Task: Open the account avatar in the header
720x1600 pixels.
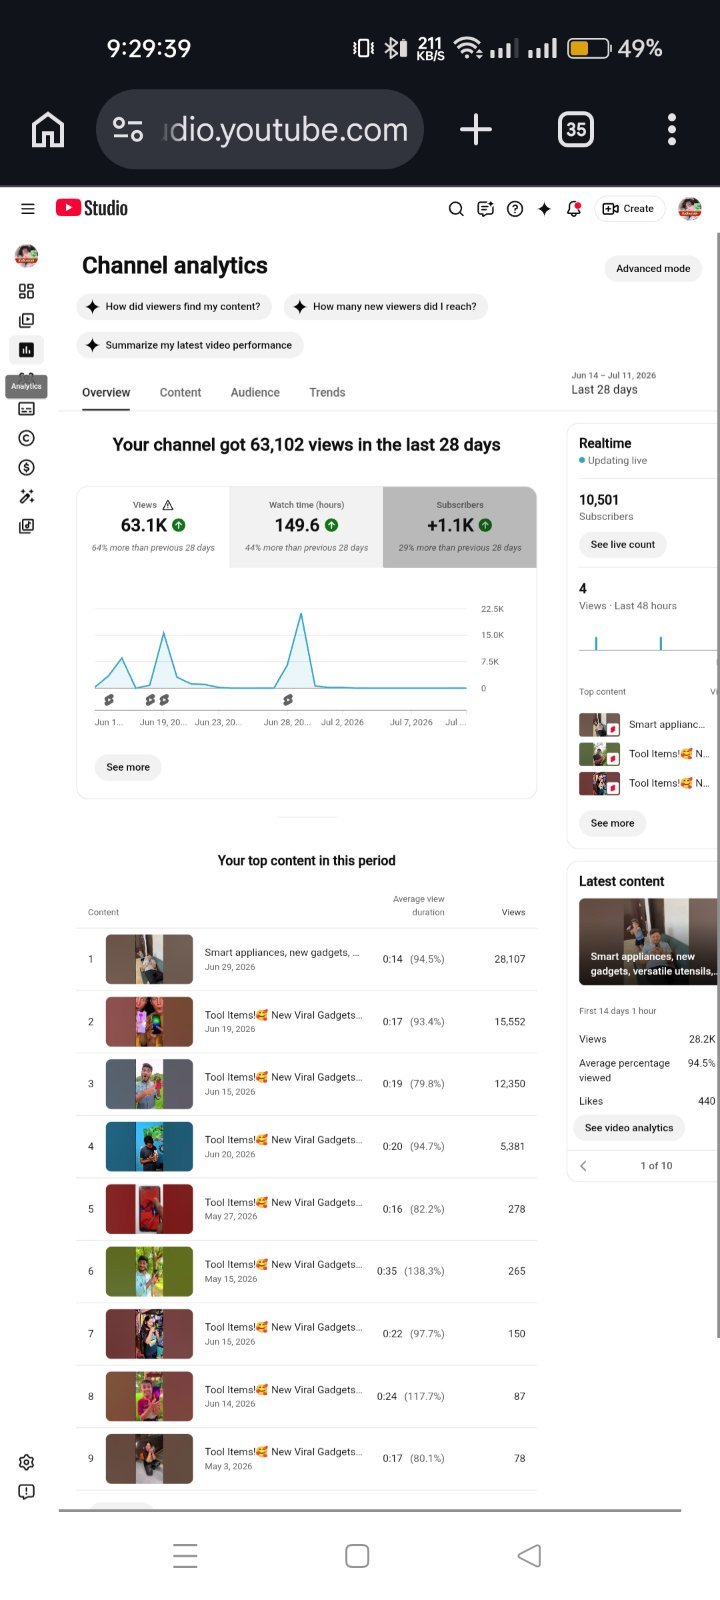Action: 690,209
